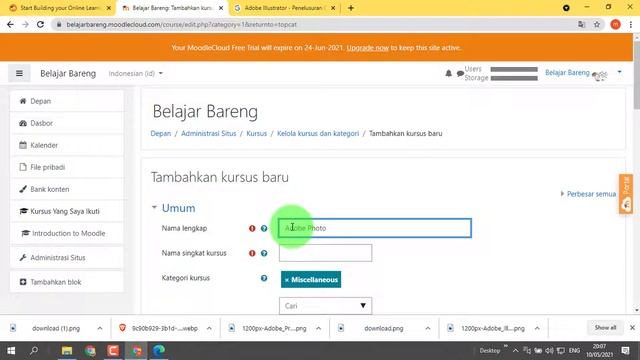Open the Indonesian (id) language dropdown

point(136,73)
